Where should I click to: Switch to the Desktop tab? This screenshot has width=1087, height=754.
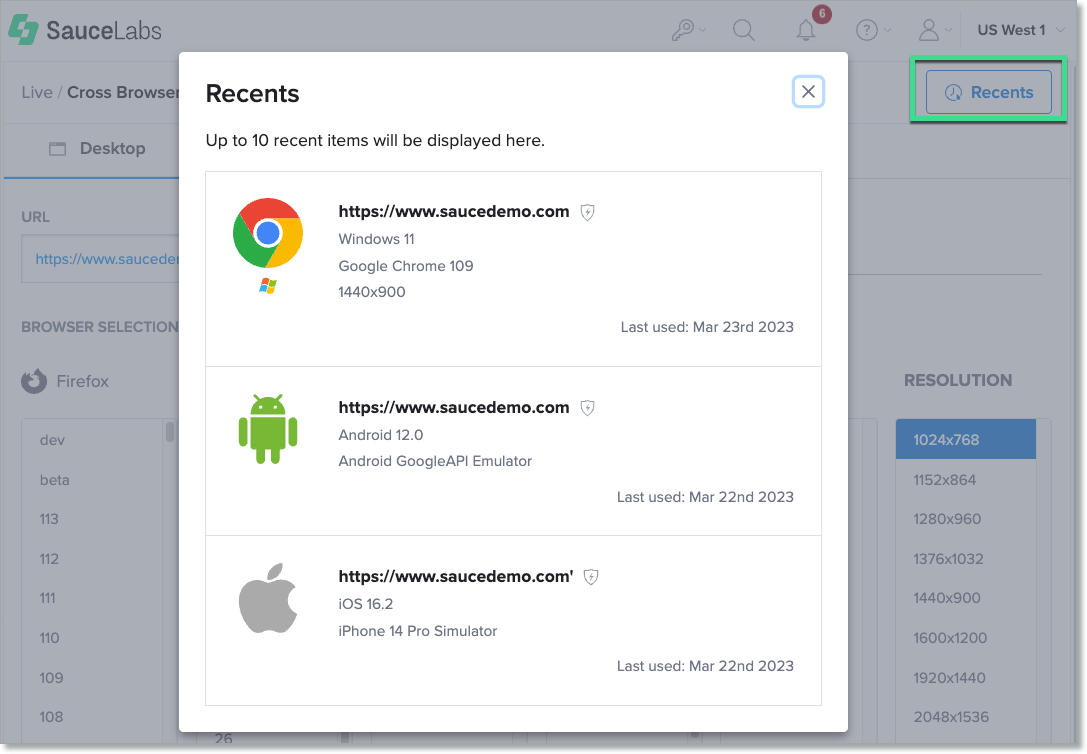pyautogui.click(x=98, y=149)
